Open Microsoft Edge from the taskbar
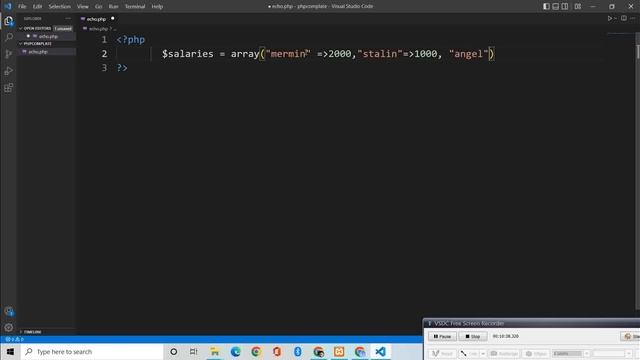Image resolution: width=640 pixels, height=360 pixels. coord(236,351)
